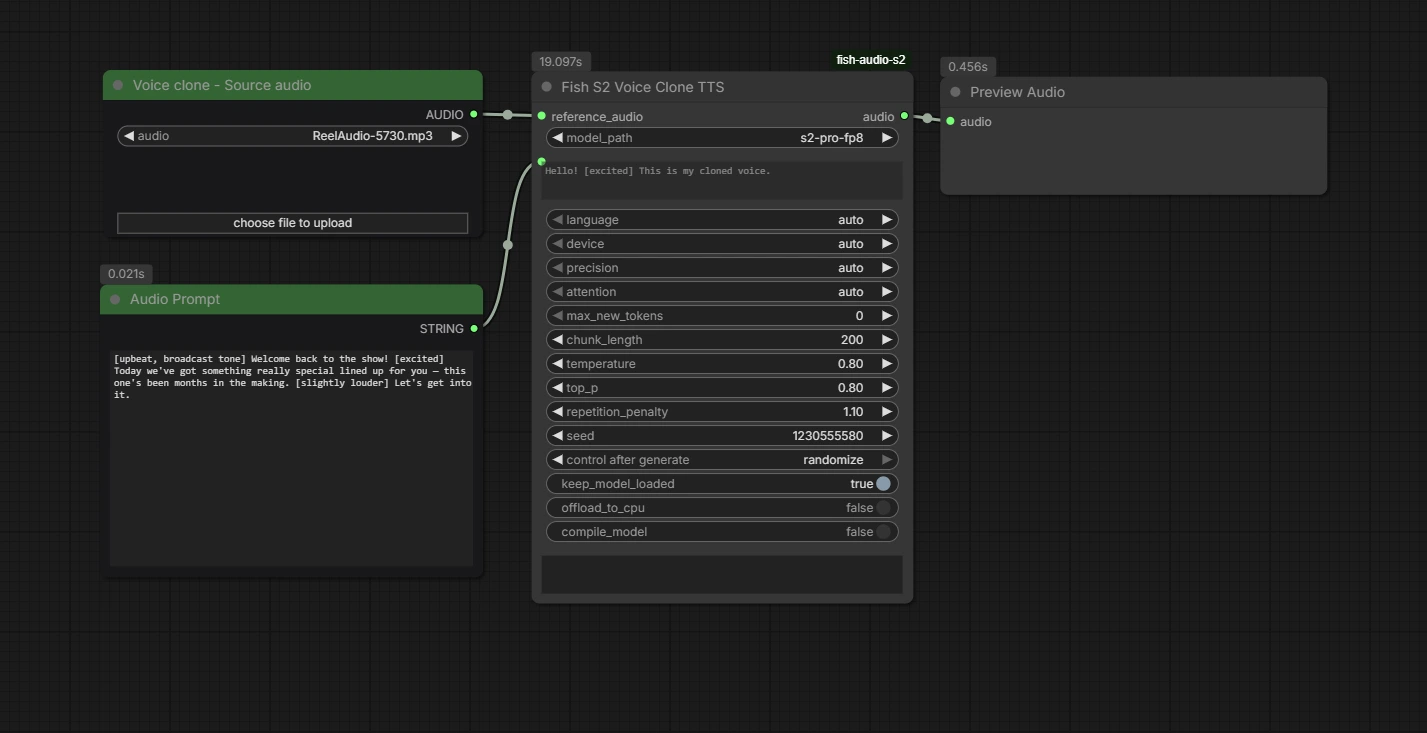Click the chunk_length value field
The width and height of the screenshot is (1427, 733).
722,340
